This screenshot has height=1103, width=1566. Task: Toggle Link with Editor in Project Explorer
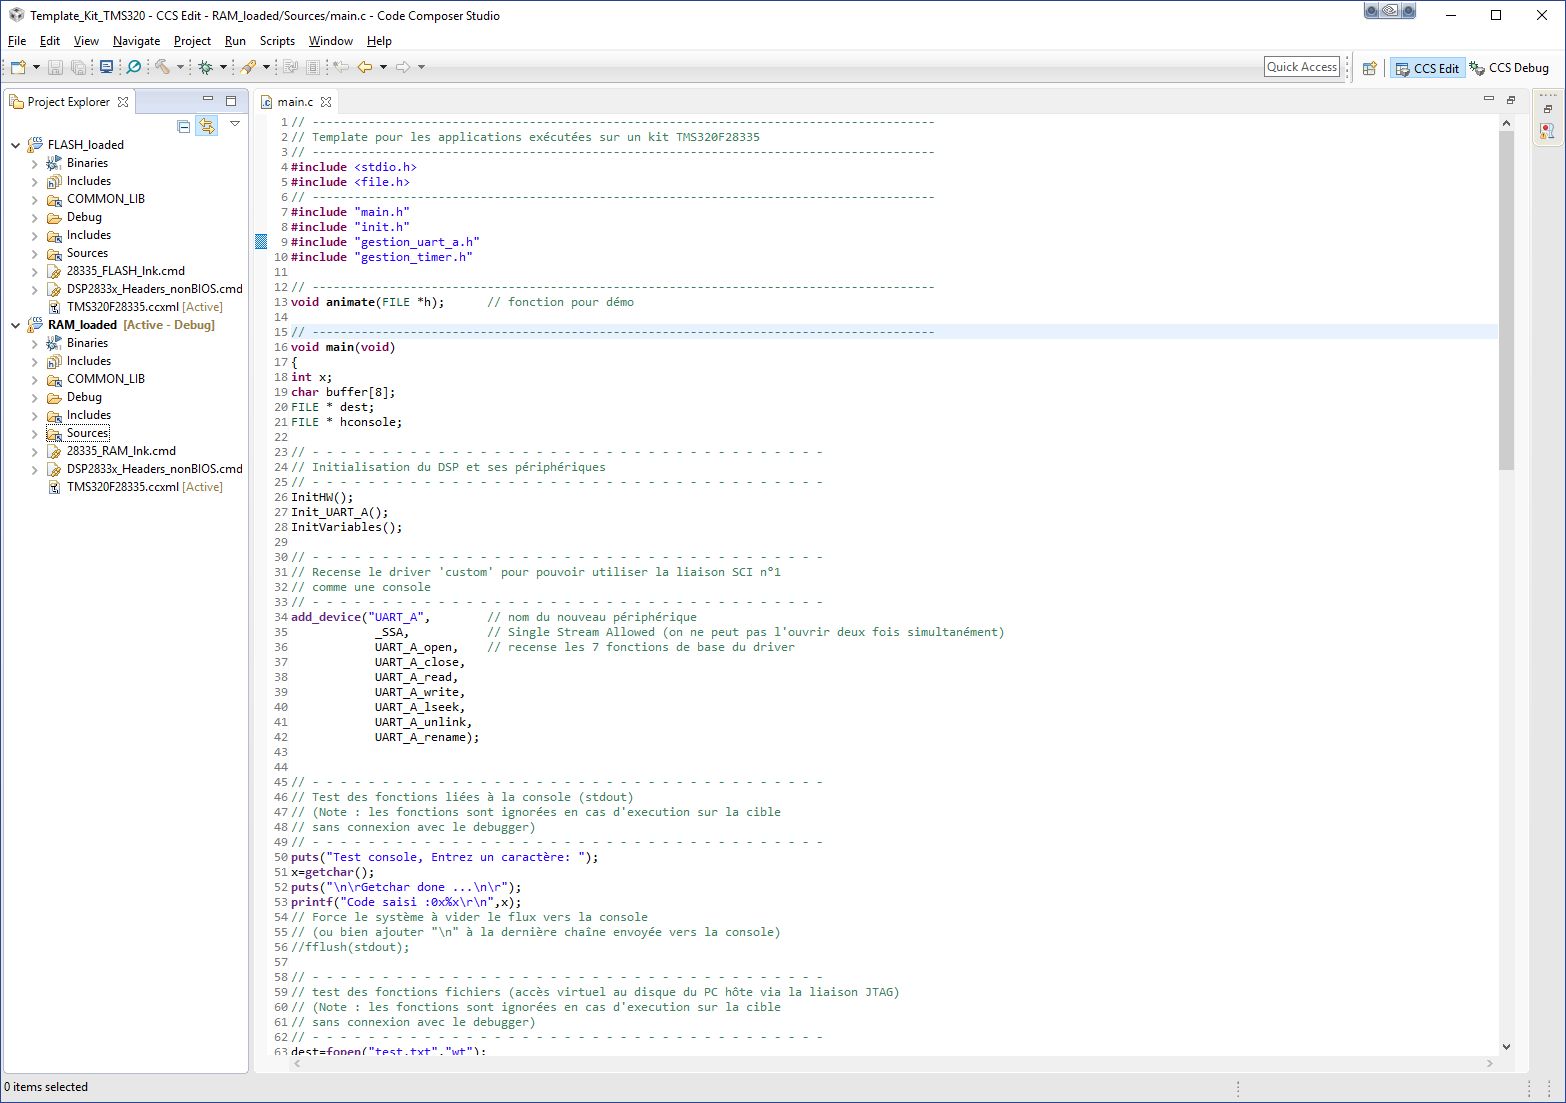coord(206,126)
